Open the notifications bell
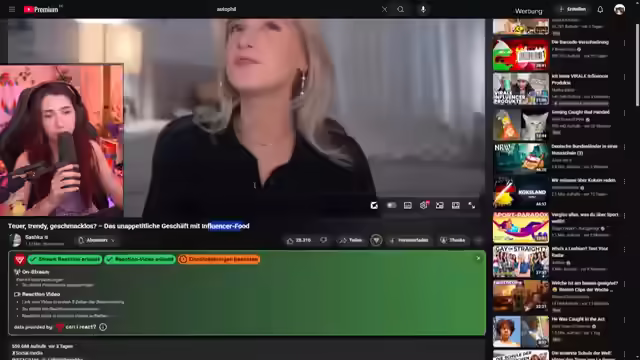 tap(600, 9)
